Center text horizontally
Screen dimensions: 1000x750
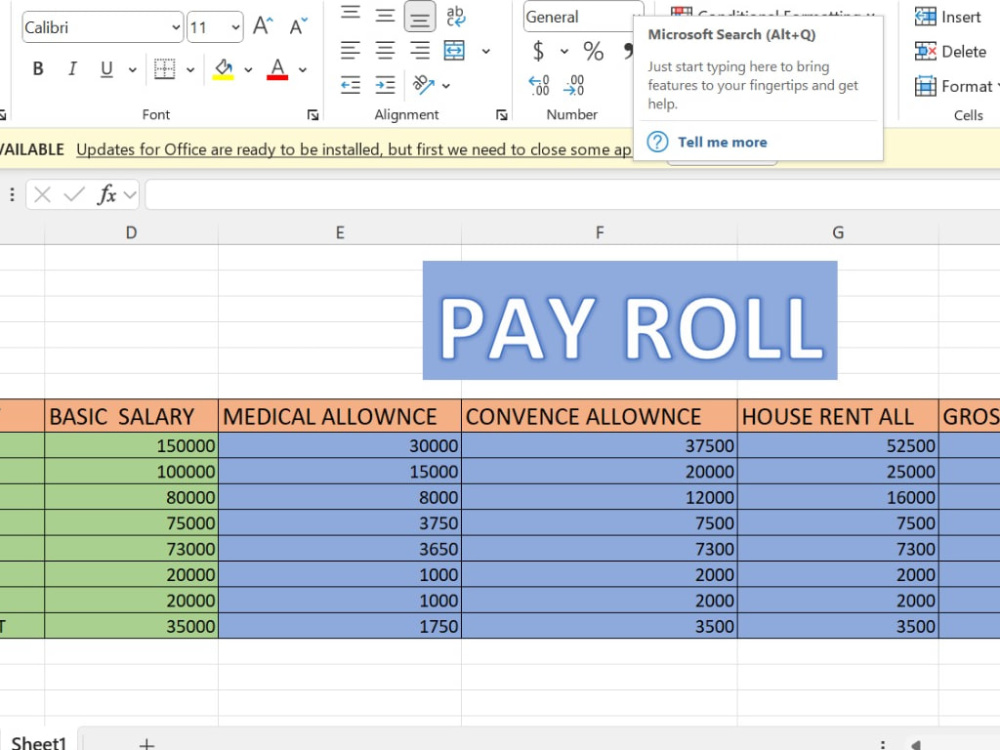click(385, 50)
